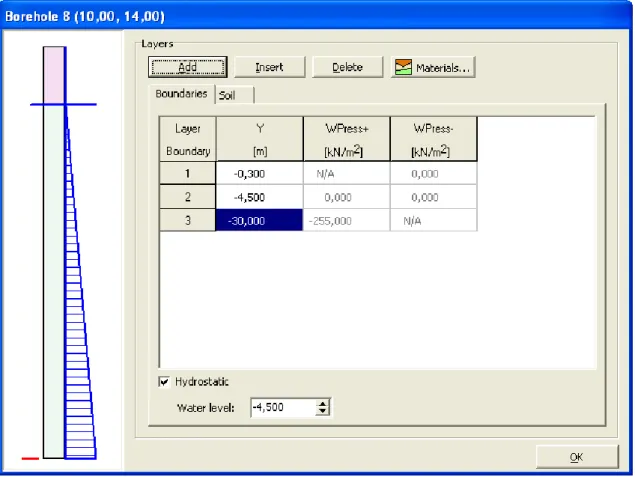The width and height of the screenshot is (635, 477).
Task: Toggle the Hydrostatic checkbox
Action: click(x=164, y=381)
